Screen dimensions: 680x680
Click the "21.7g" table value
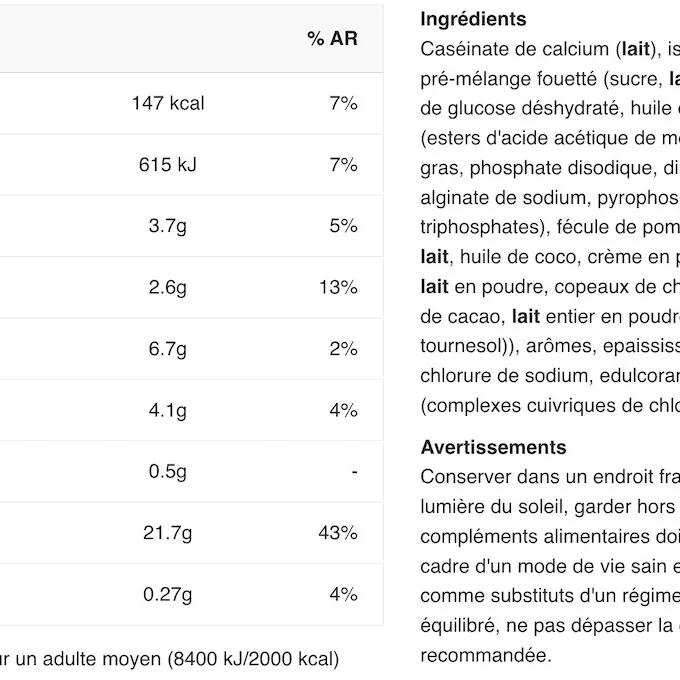tap(165, 533)
